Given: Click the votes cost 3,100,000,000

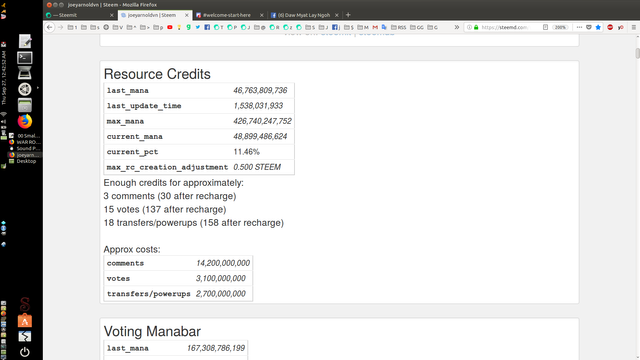Looking at the screenshot, I should (x=221, y=278).
